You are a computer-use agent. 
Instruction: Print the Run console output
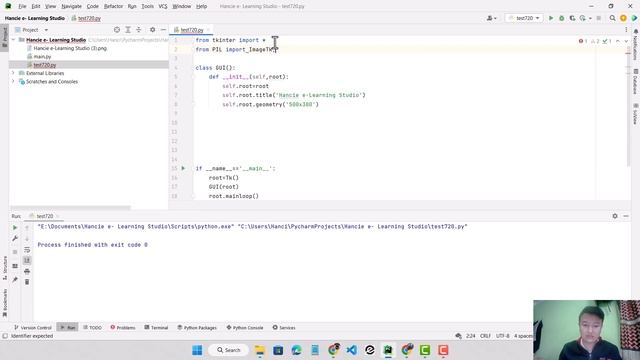click(x=27, y=271)
